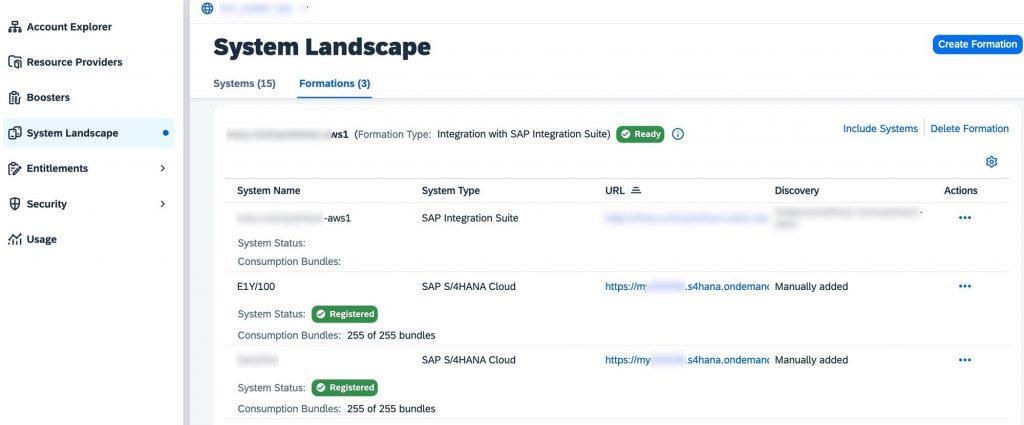The image size is (1024, 425).
Task: Click the Entitlements icon
Action: pyautogui.click(x=14, y=168)
